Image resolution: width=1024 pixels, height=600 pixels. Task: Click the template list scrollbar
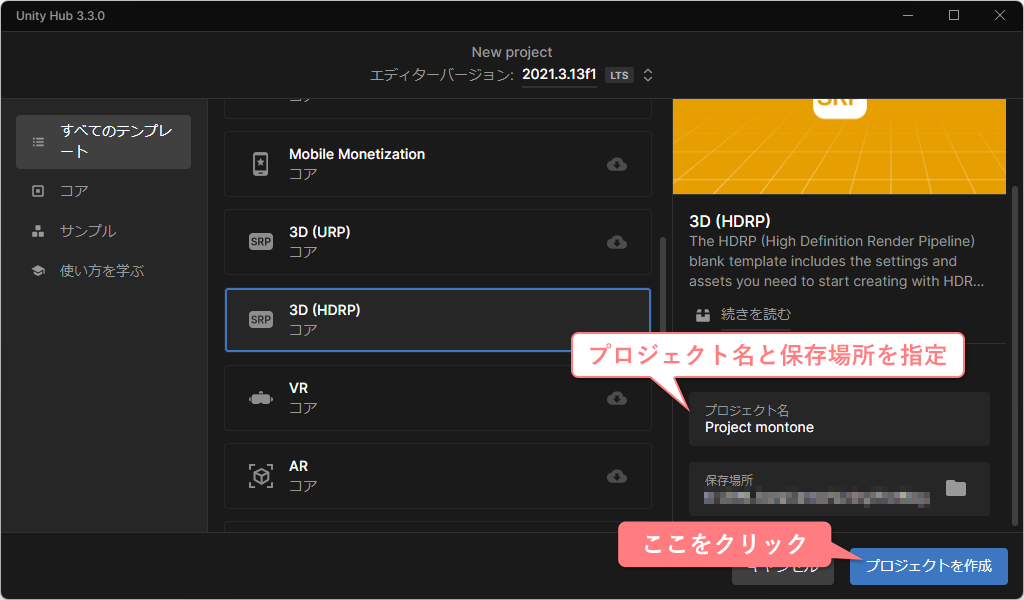point(663,287)
